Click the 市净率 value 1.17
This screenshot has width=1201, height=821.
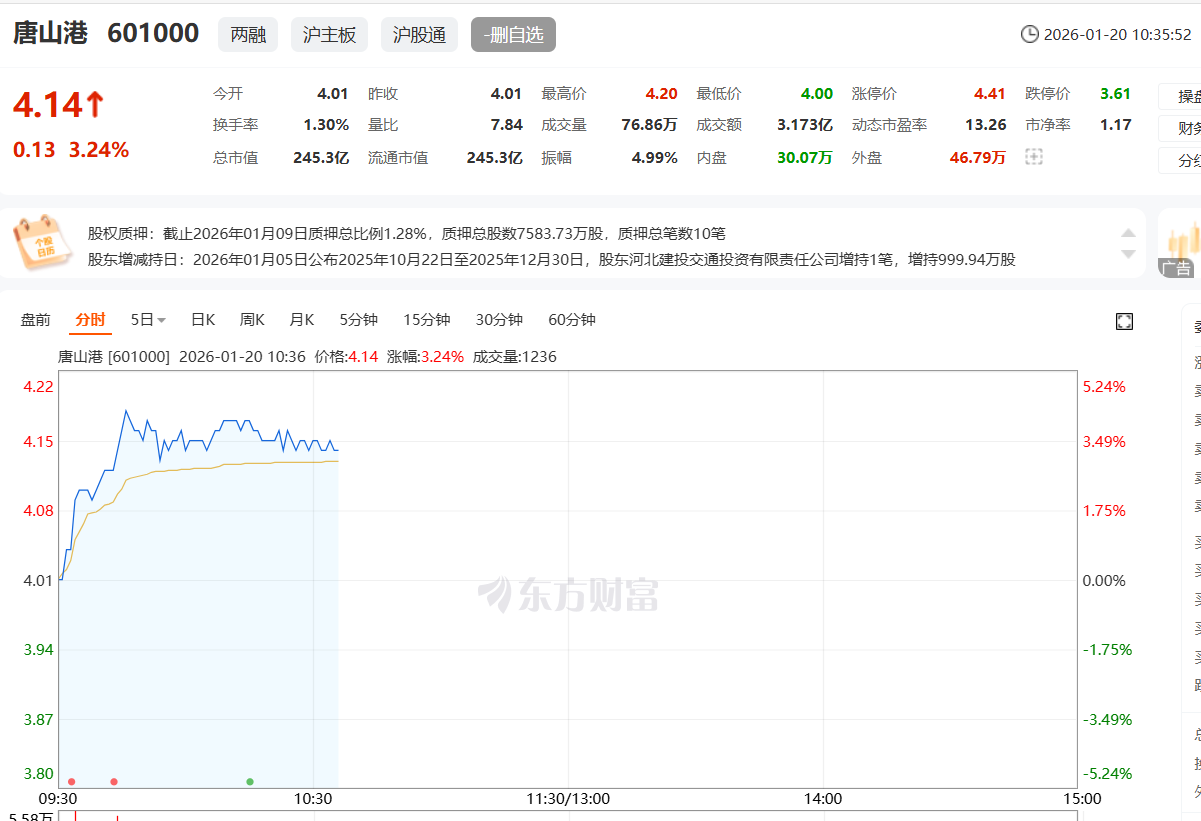pos(1116,125)
